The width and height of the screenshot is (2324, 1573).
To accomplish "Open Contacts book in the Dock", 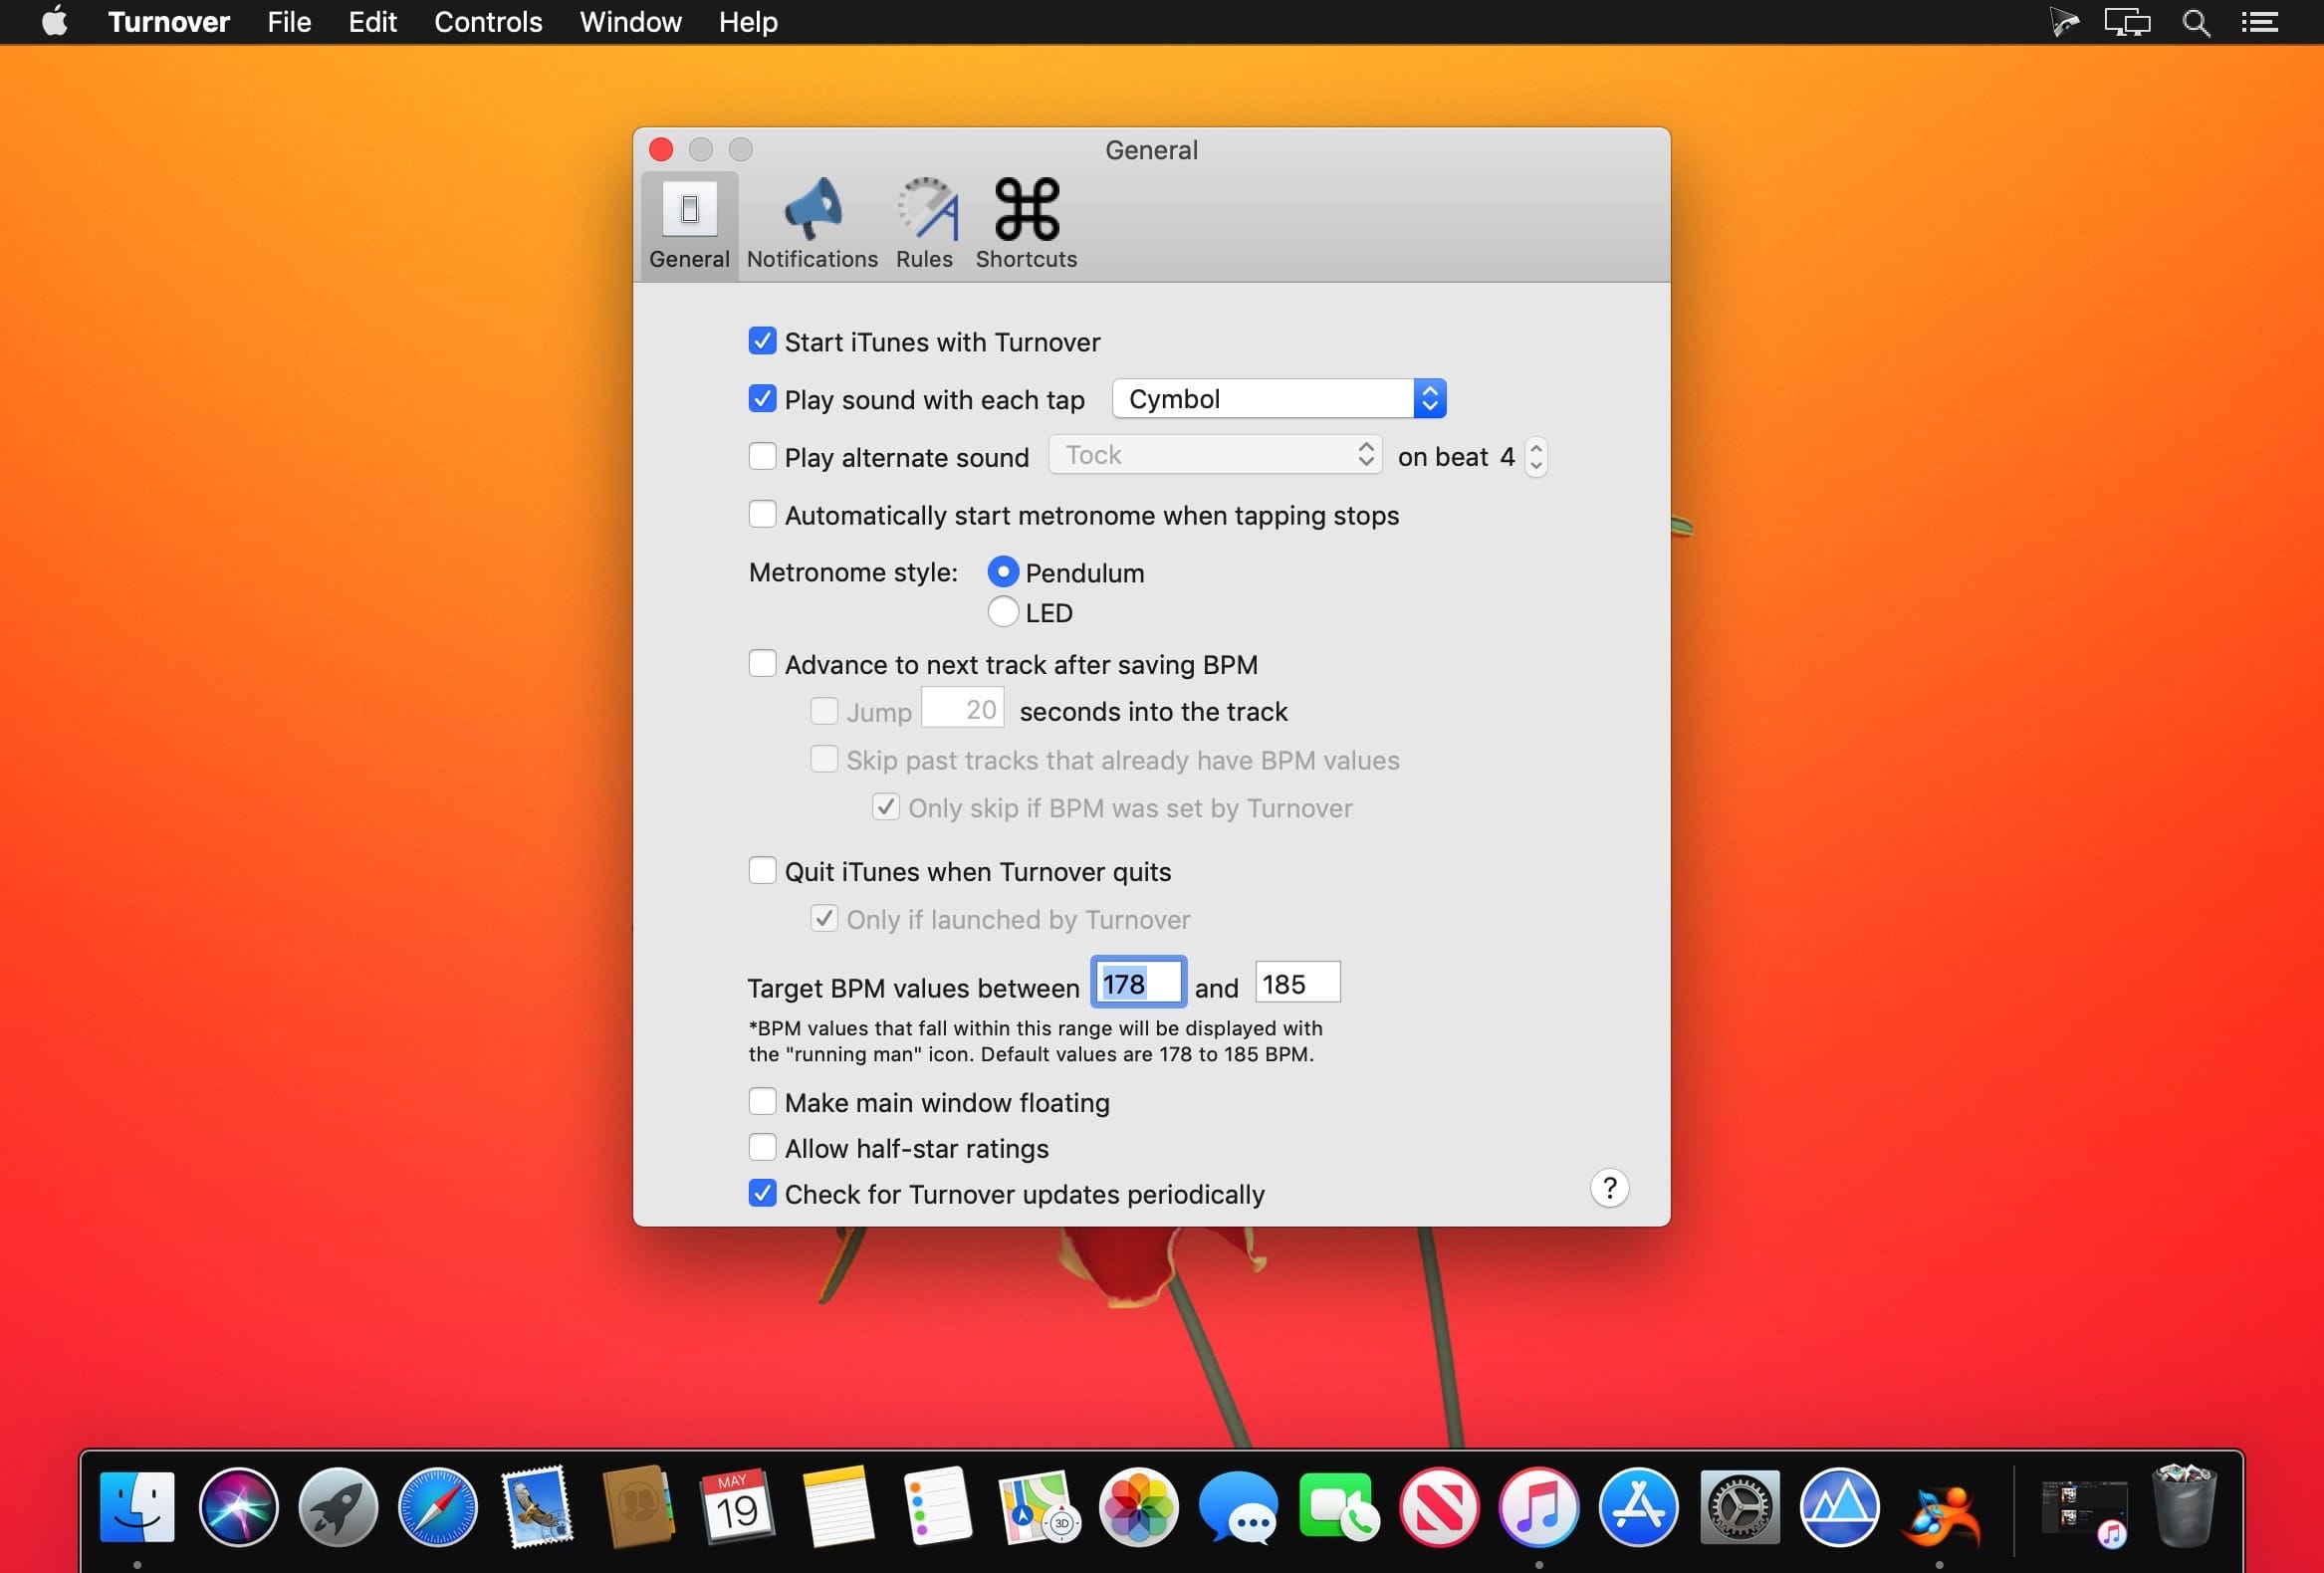I will [638, 1507].
